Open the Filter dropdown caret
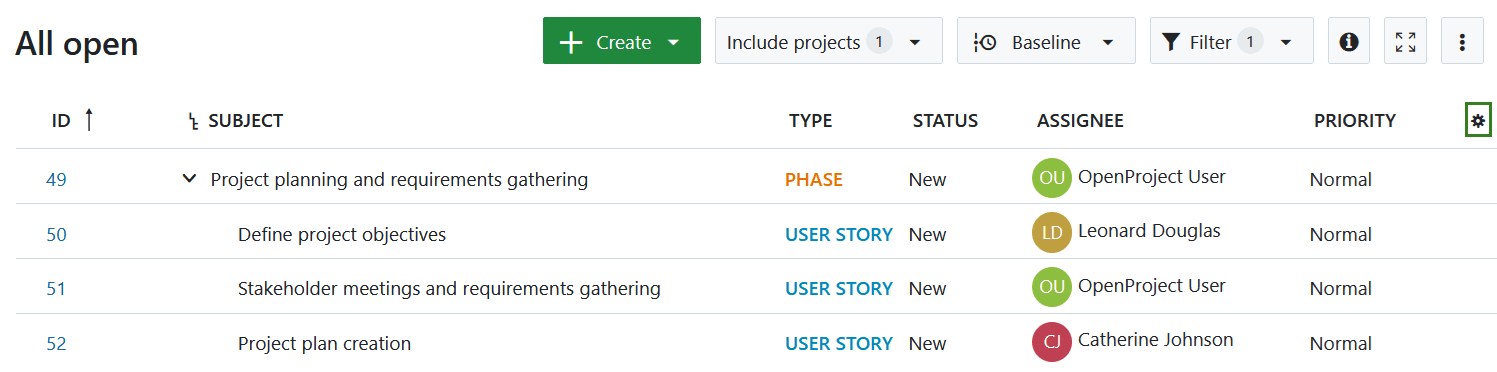 (x=1286, y=42)
